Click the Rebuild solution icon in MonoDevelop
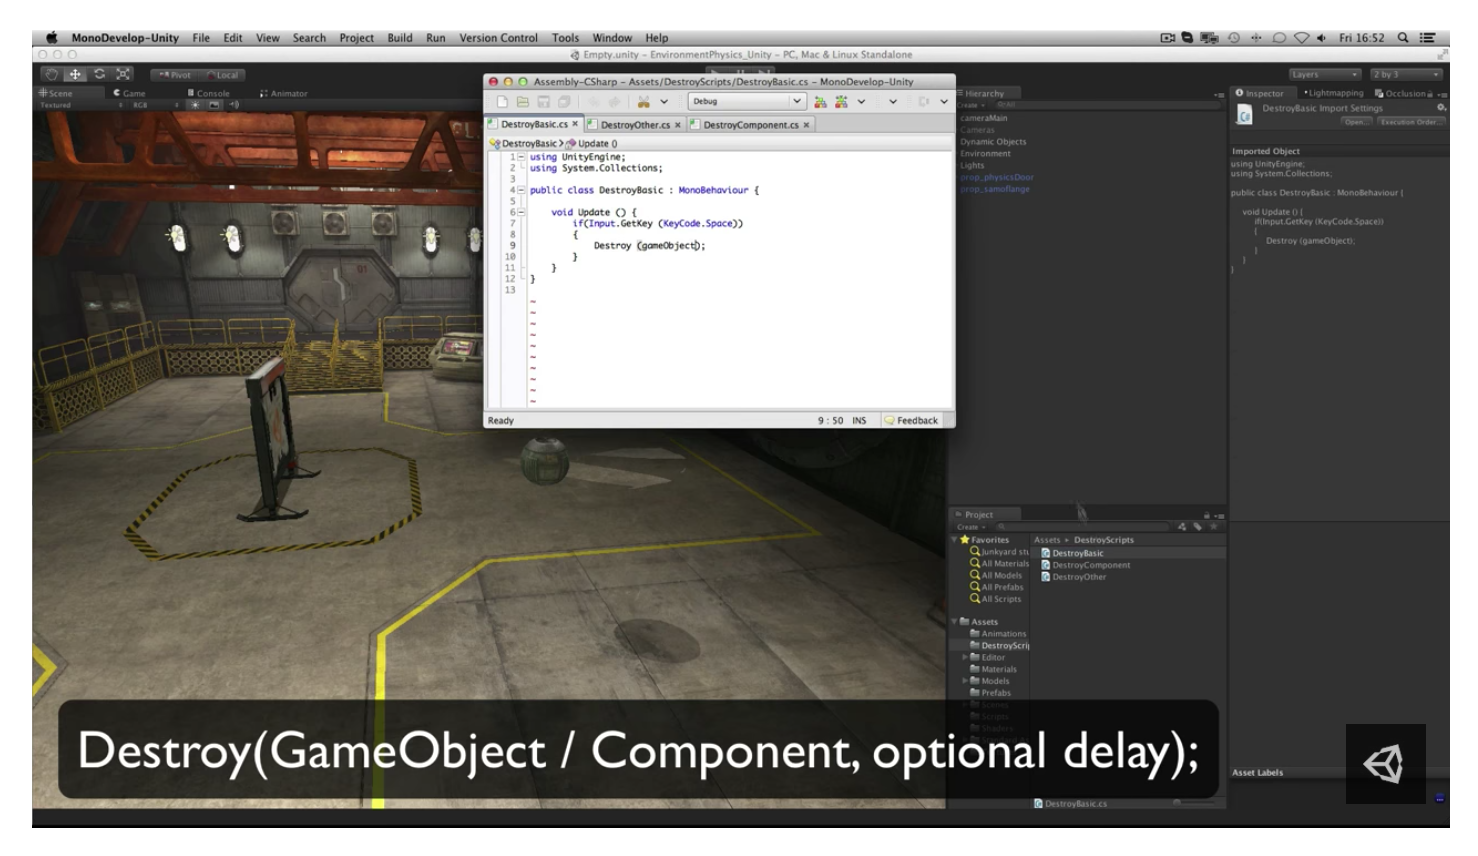This screenshot has height=856, width=1478. [842, 101]
